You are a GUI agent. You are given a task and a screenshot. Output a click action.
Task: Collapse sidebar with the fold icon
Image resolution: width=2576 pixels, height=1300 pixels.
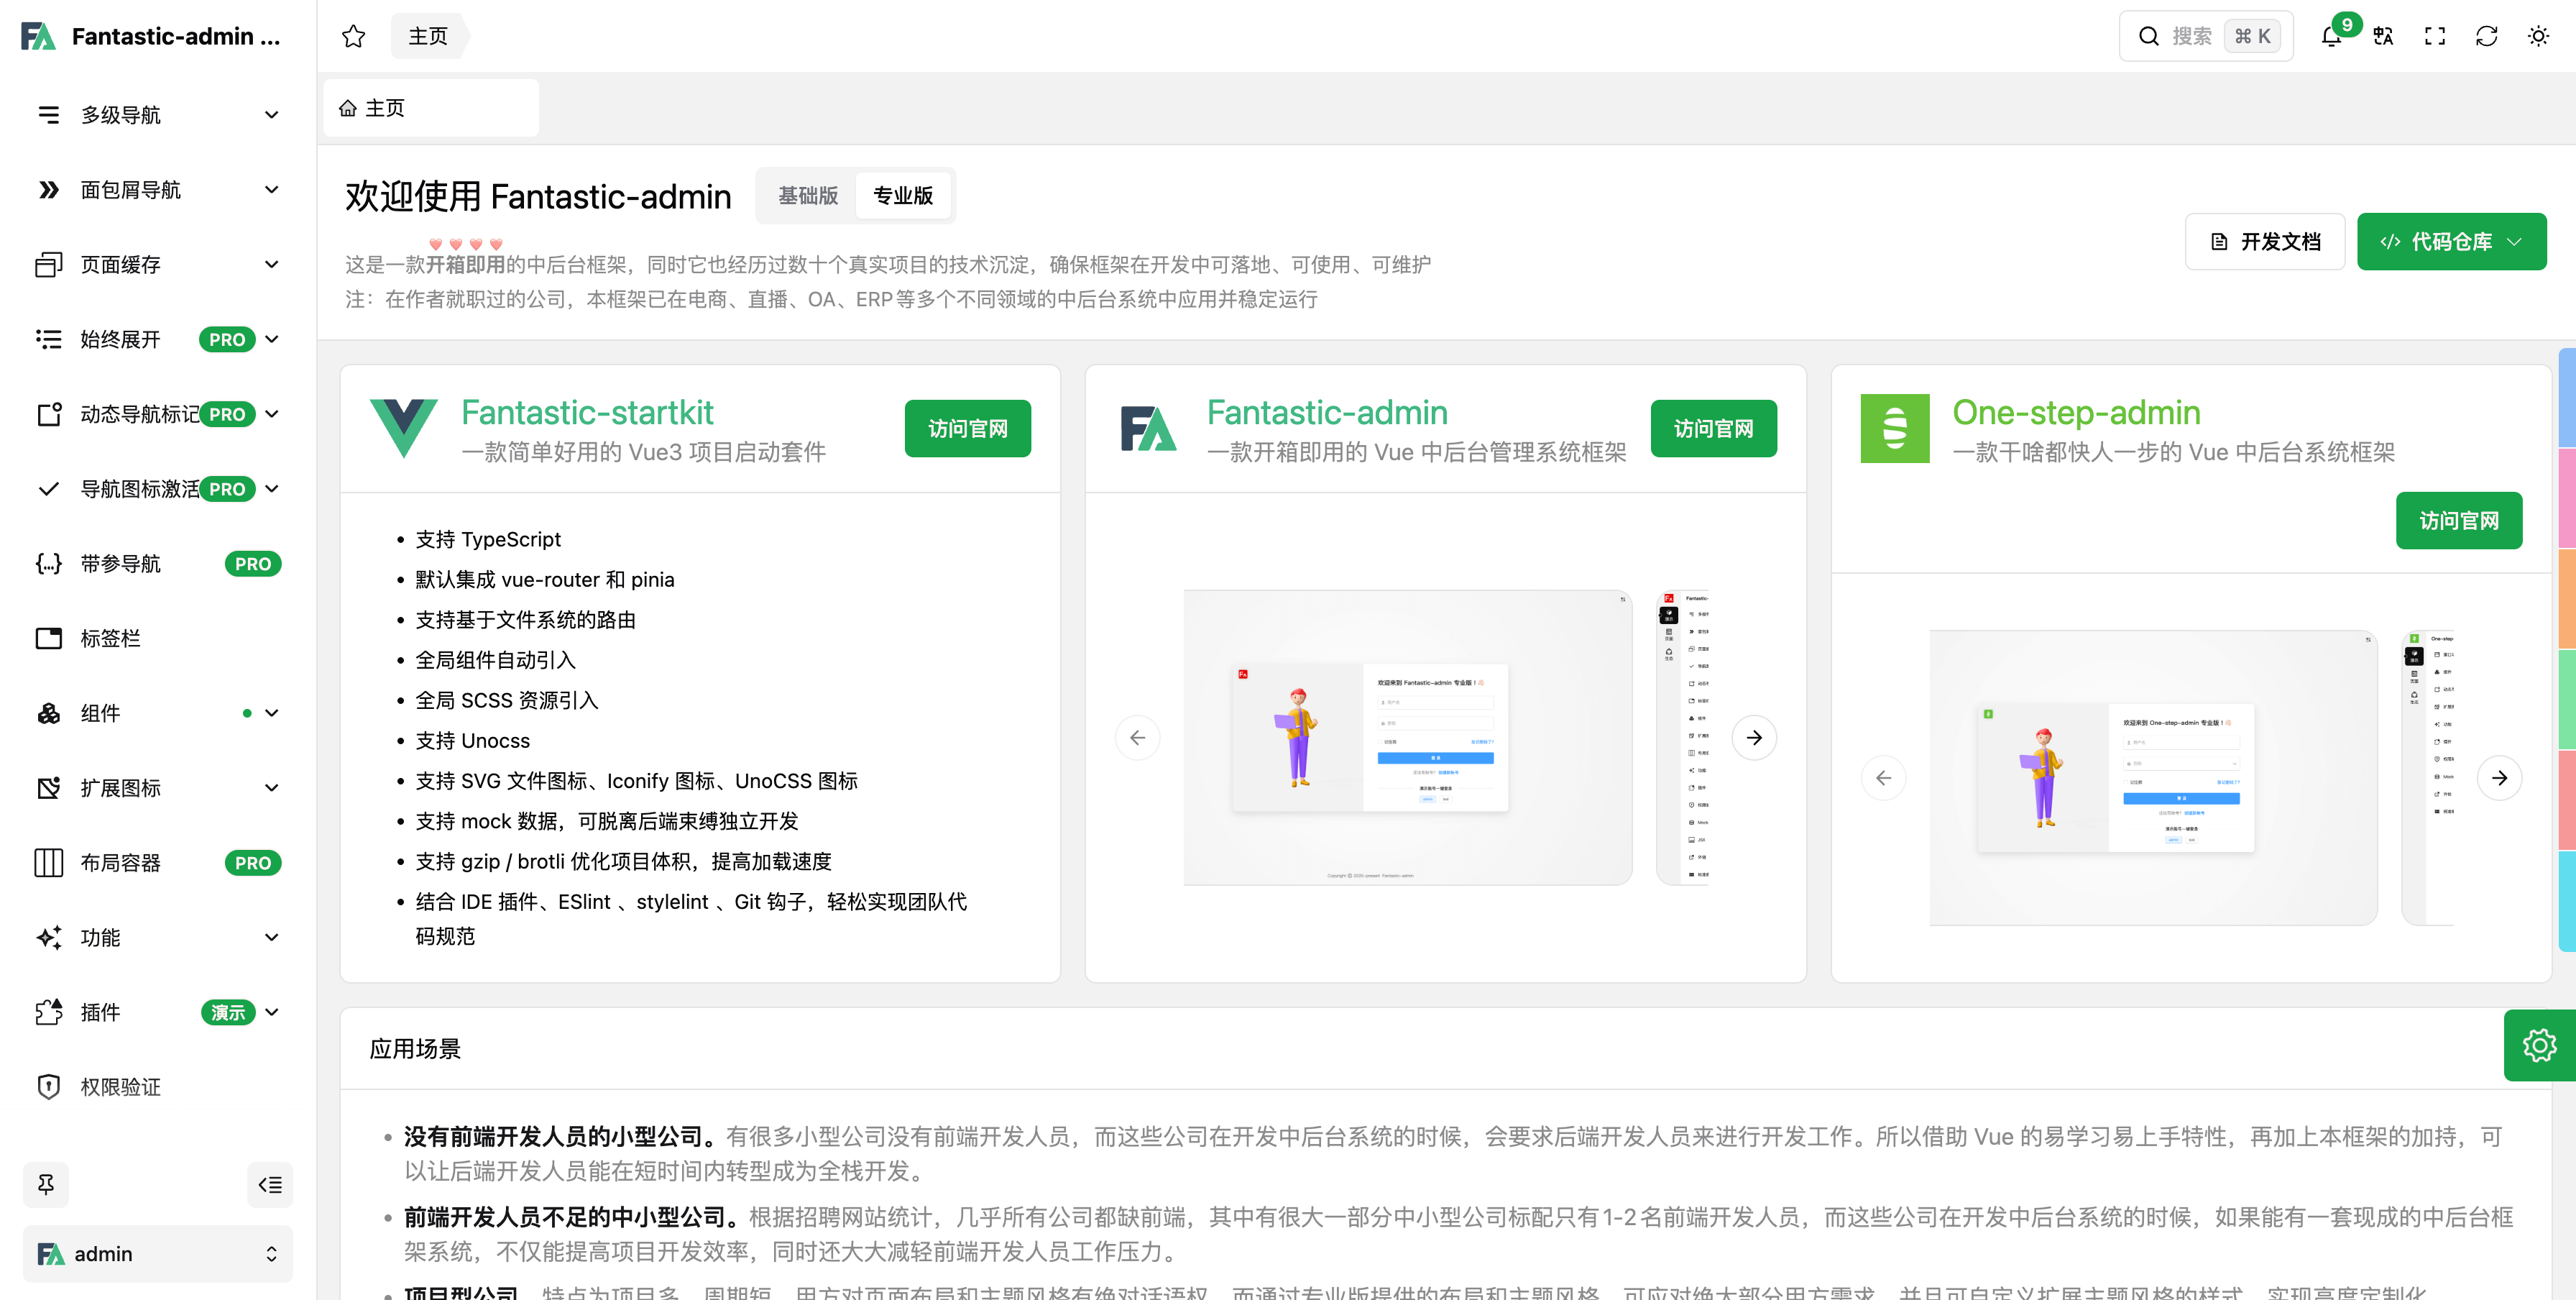[x=270, y=1184]
